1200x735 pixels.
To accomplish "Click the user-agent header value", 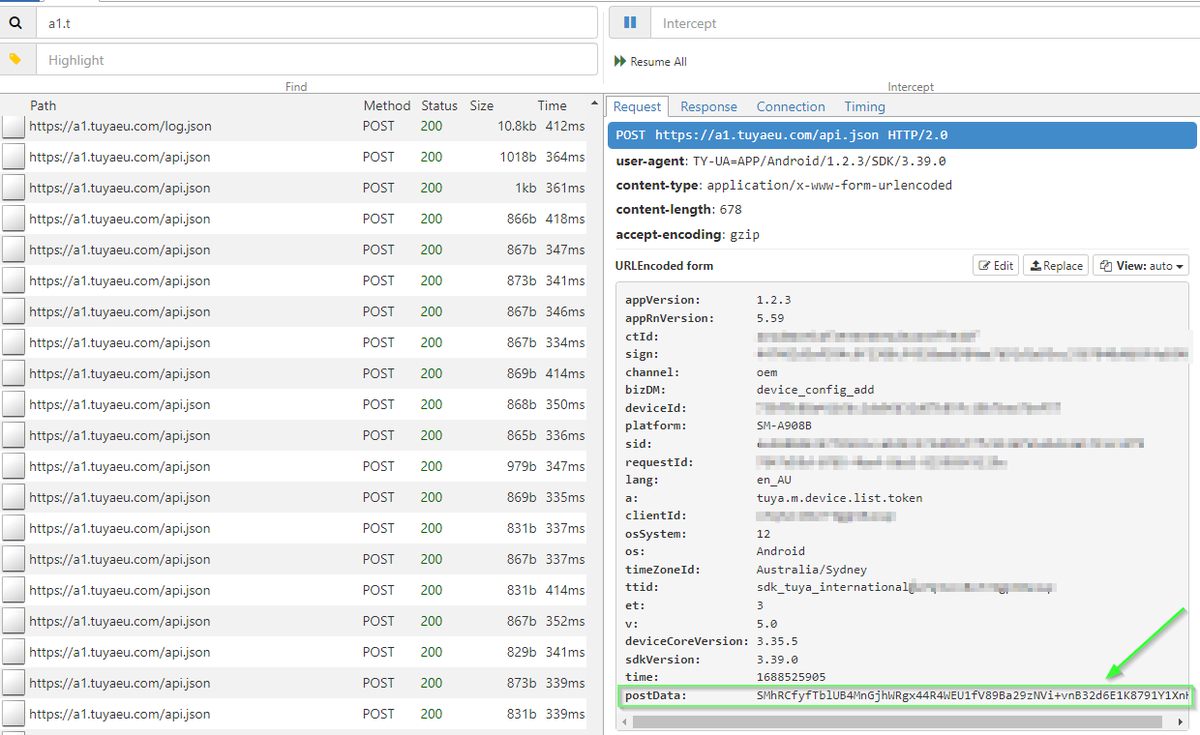I will click(x=819, y=161).
